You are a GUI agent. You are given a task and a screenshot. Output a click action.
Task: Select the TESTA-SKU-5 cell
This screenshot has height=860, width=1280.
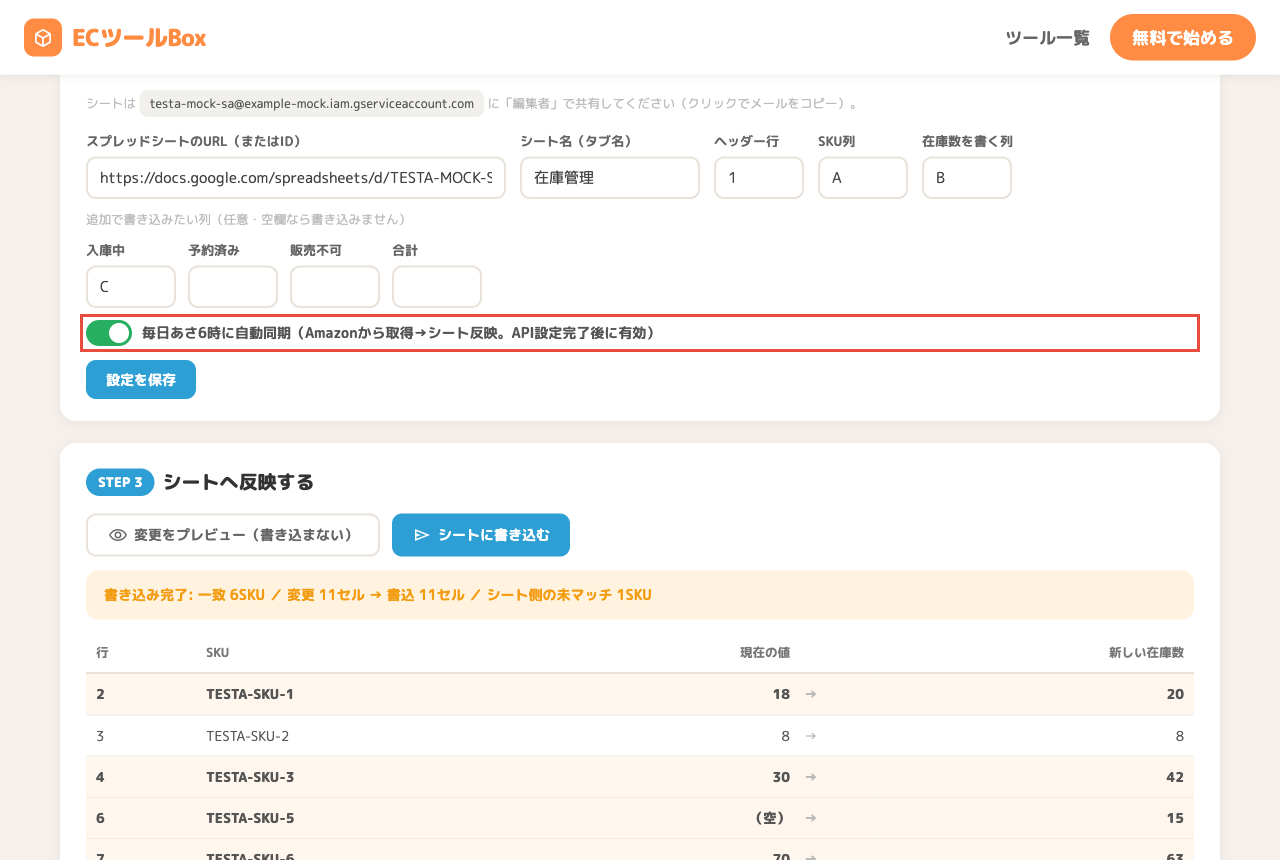[x=250, y=818]
